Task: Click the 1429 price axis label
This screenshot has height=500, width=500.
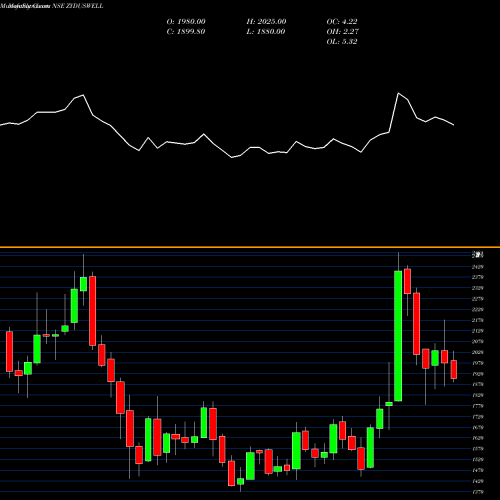Action: coord(478,481)
